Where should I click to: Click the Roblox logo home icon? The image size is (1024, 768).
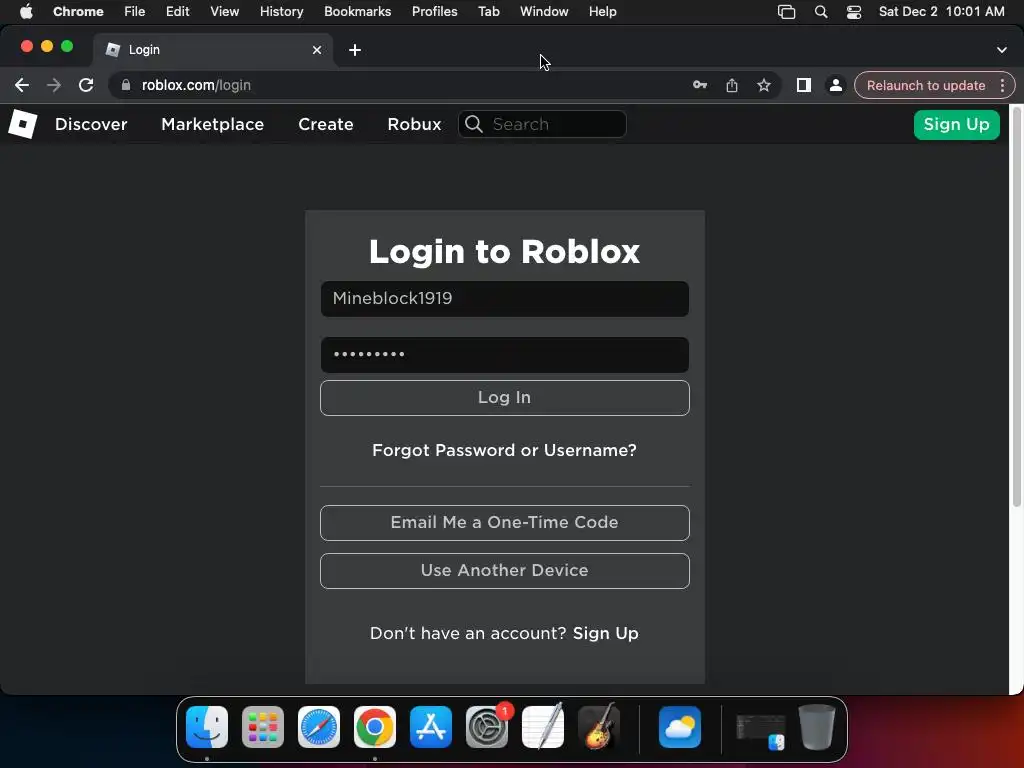(x=22, y=124)
